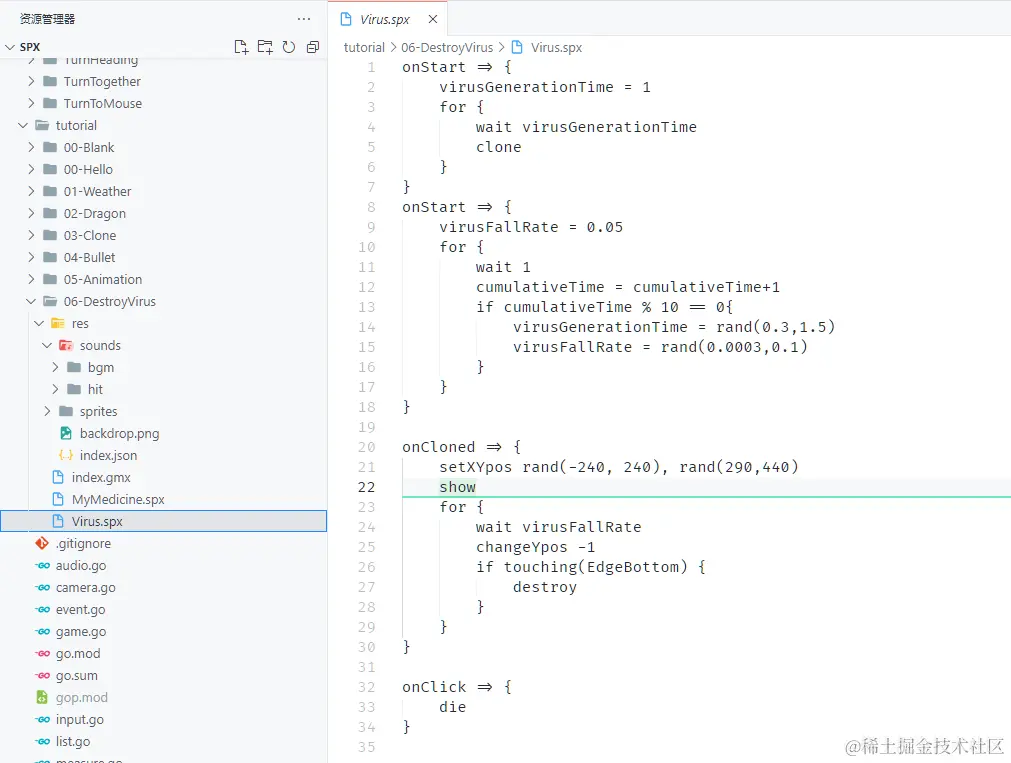The height and width of the screenshot is (763, 1011).
Task: Open input.go file
Action: (79, 719)
